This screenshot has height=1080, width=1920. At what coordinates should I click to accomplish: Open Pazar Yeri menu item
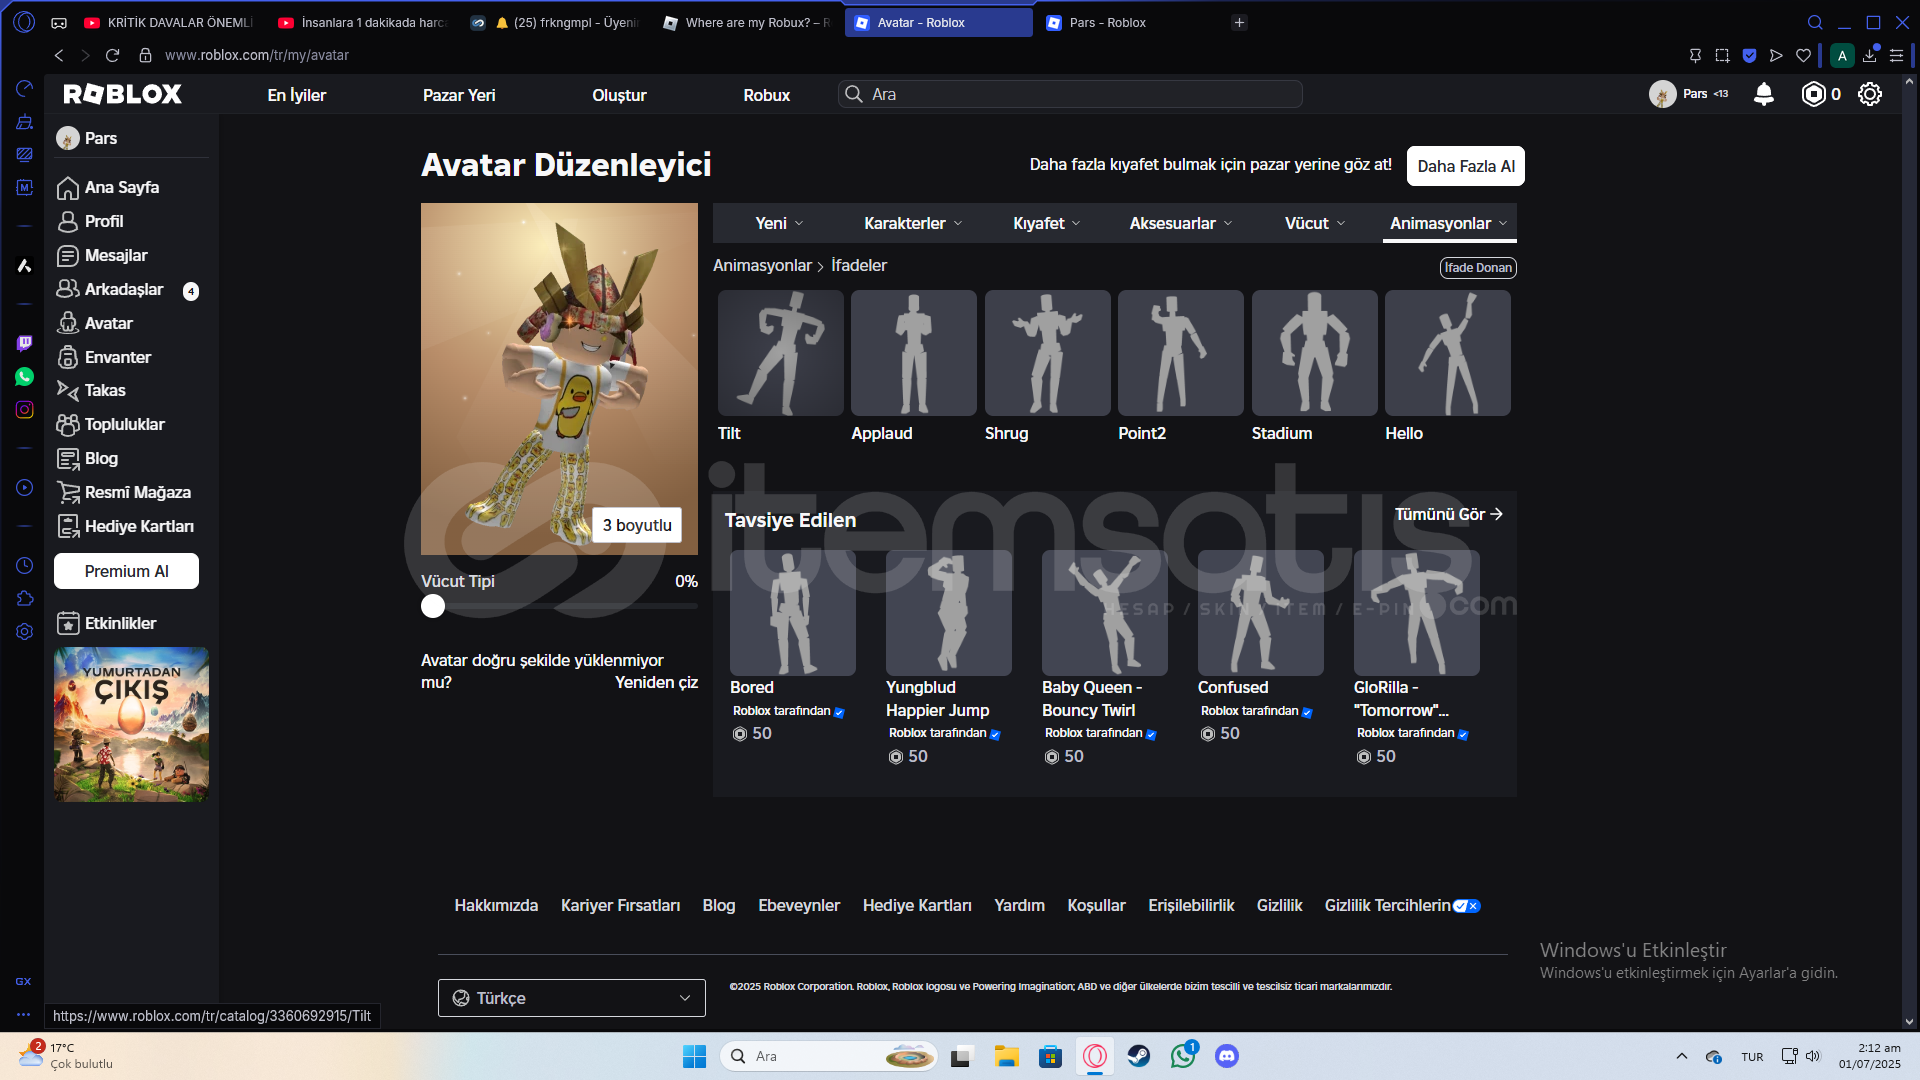point(459,95)
